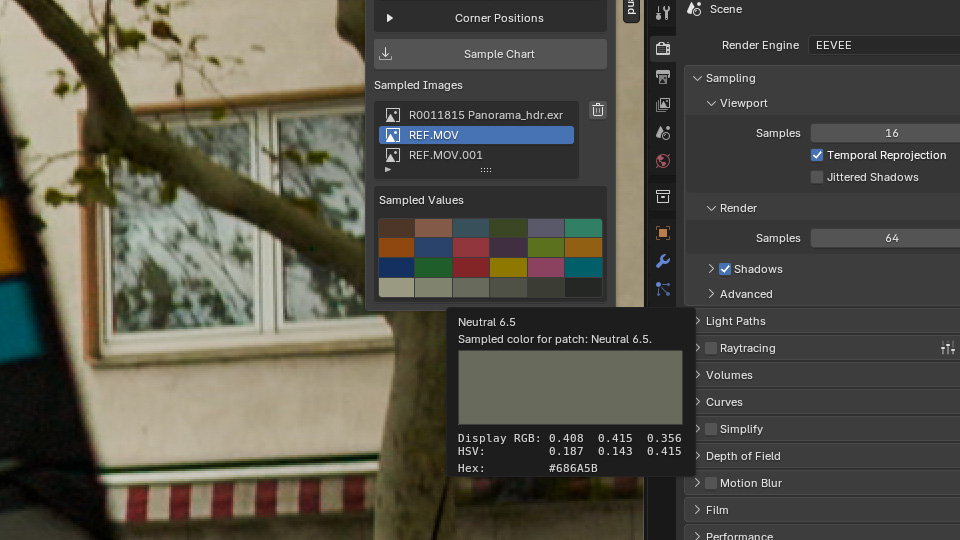
Task: Click the image icon of highlighted REF.MOV
Action: 392,135
